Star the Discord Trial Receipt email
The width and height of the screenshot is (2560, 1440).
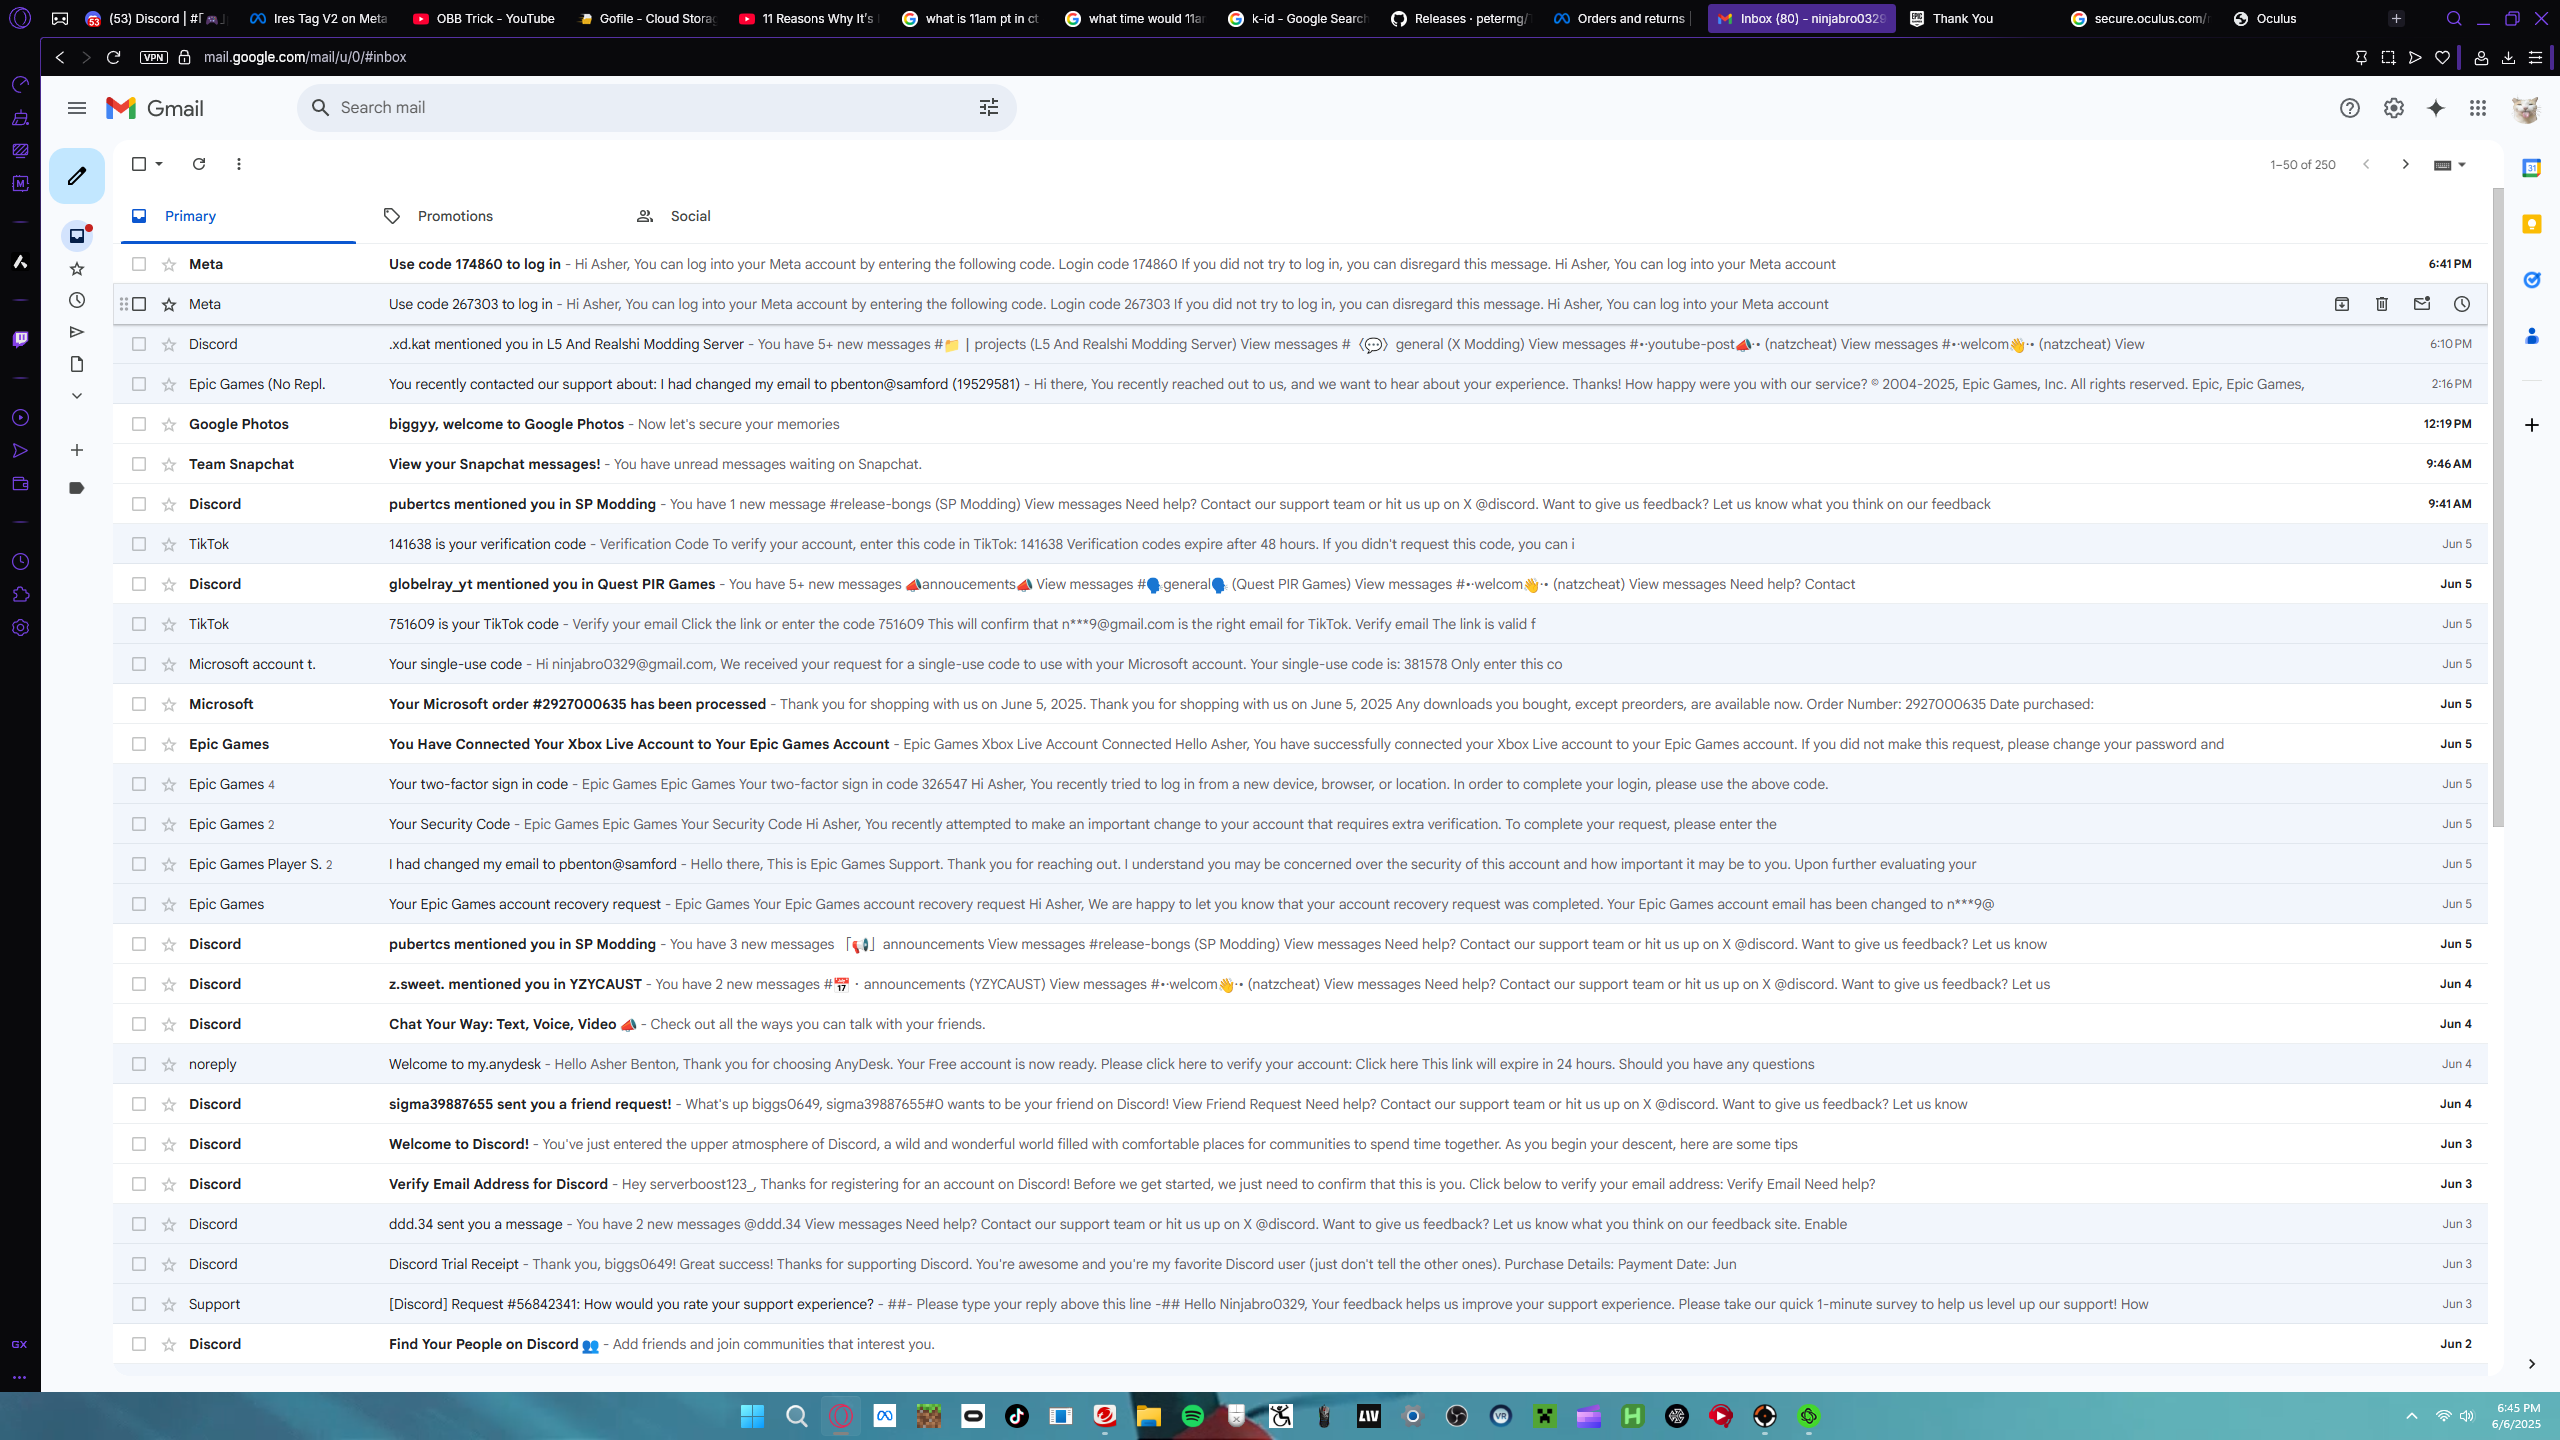pos(169,1264)
